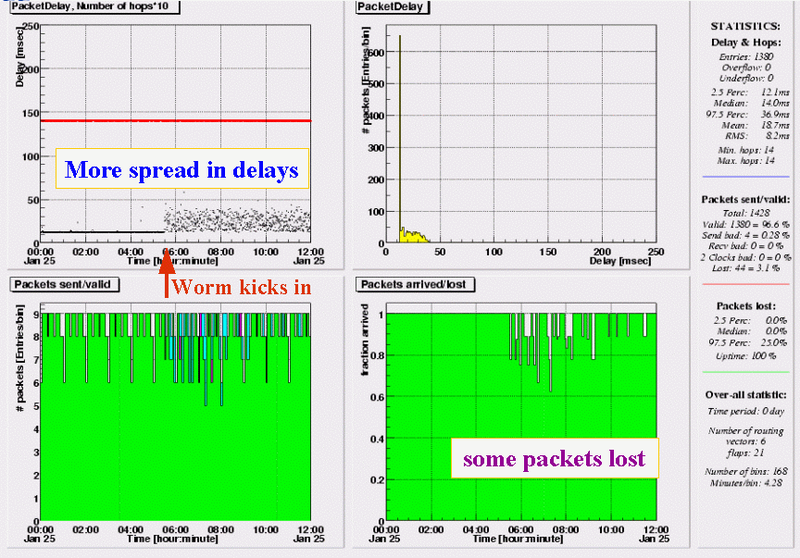Click the 'Packets sent/valid' chart title

coord(66,285)
